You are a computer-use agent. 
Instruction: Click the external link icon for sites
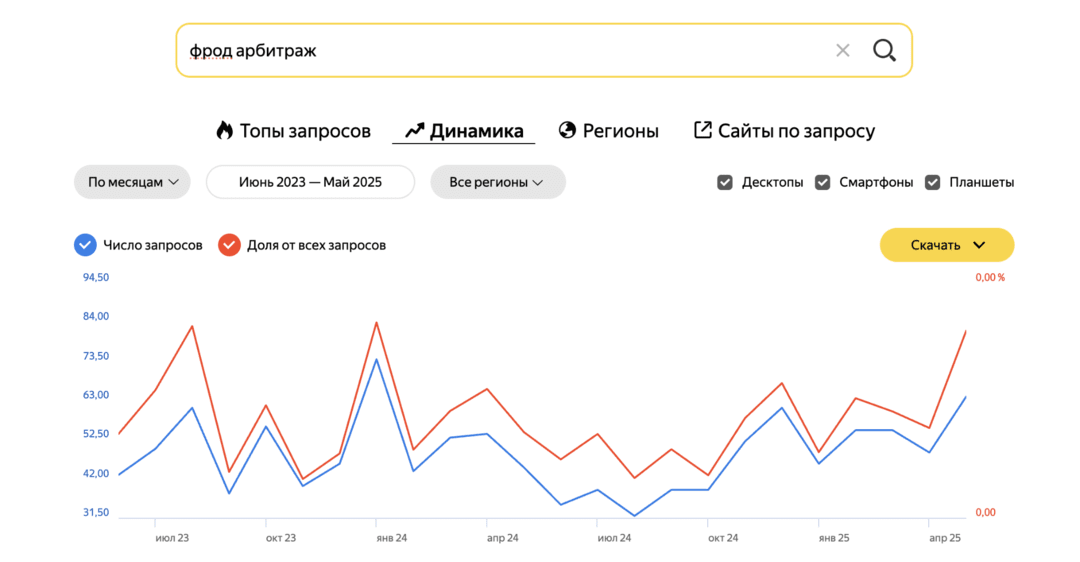pyautogui.click(x=703, y=130)
